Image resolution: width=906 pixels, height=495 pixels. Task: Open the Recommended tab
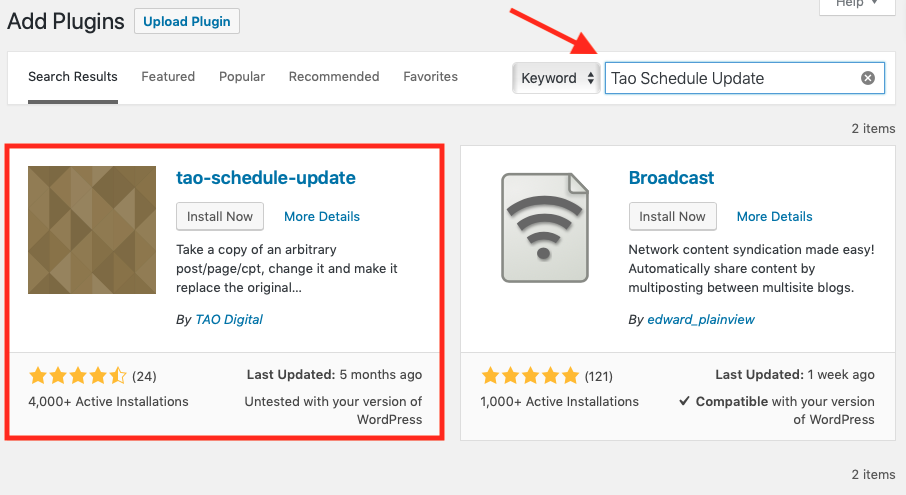(333, 77)
